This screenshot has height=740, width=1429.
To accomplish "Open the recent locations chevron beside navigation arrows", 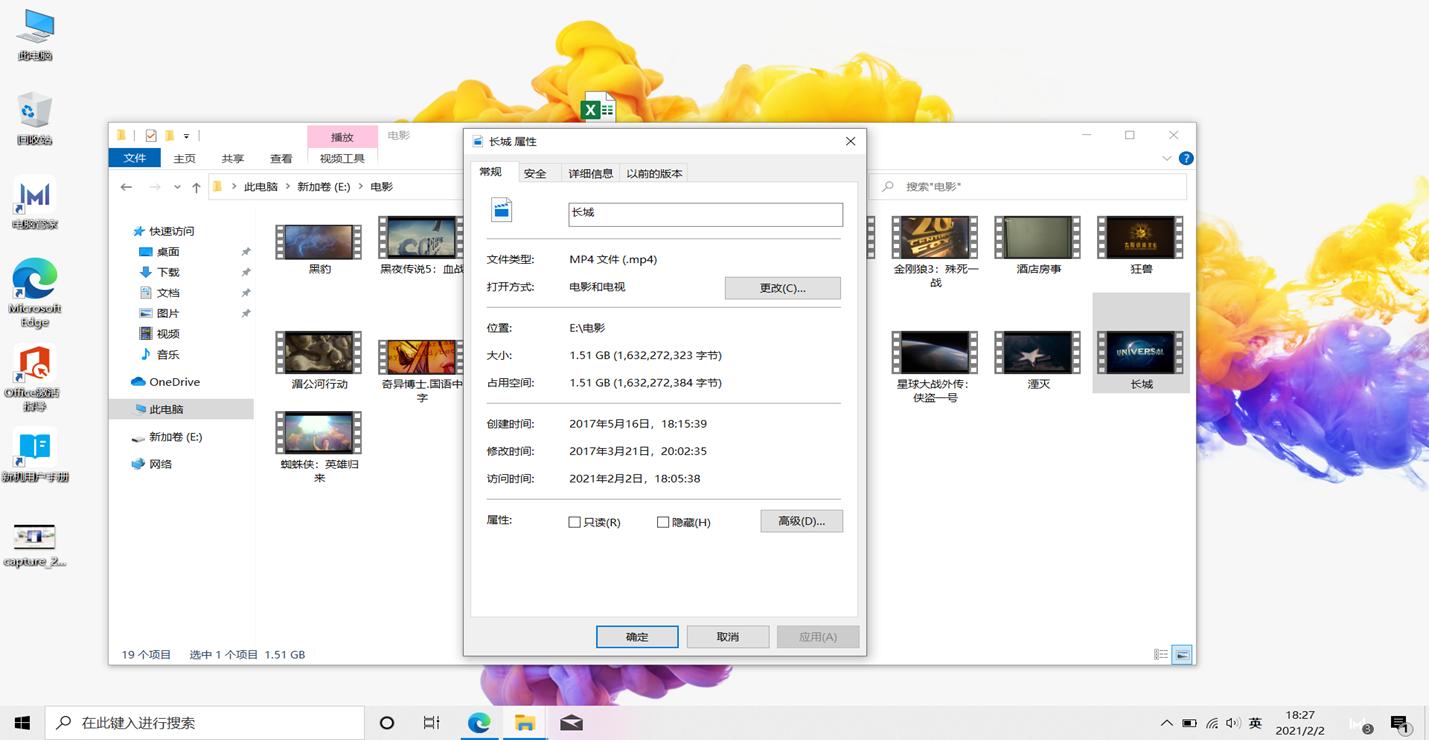I will [176, 186].
